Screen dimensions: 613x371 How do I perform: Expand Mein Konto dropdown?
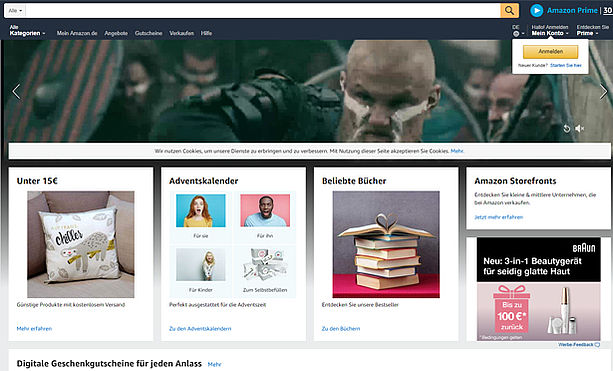(x=550, y=33)
